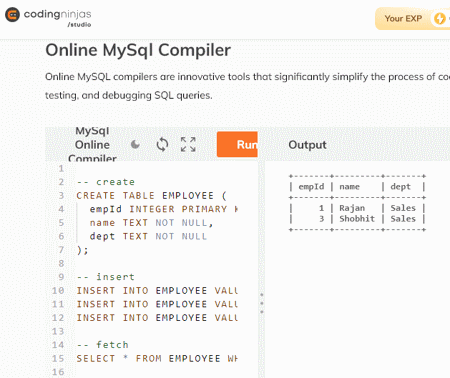
Task: Click the '-- create' comment line
Action: click(106, 182)
